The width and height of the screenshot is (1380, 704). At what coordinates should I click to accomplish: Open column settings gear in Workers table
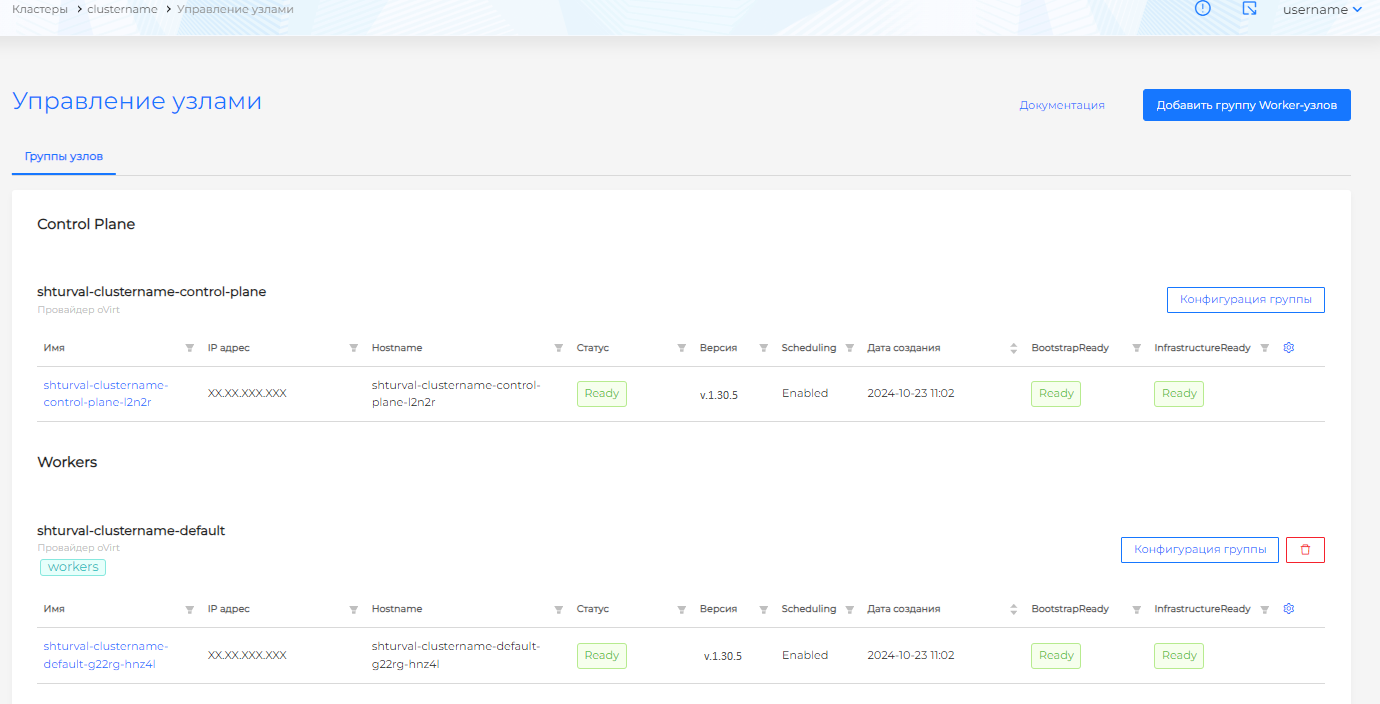(x=1289, y=609)
